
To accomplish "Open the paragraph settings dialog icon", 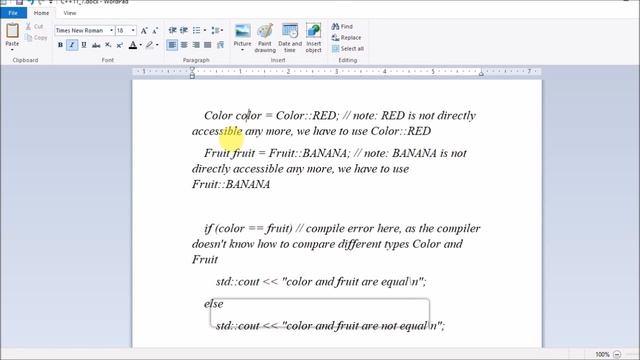I will (220, 45).
